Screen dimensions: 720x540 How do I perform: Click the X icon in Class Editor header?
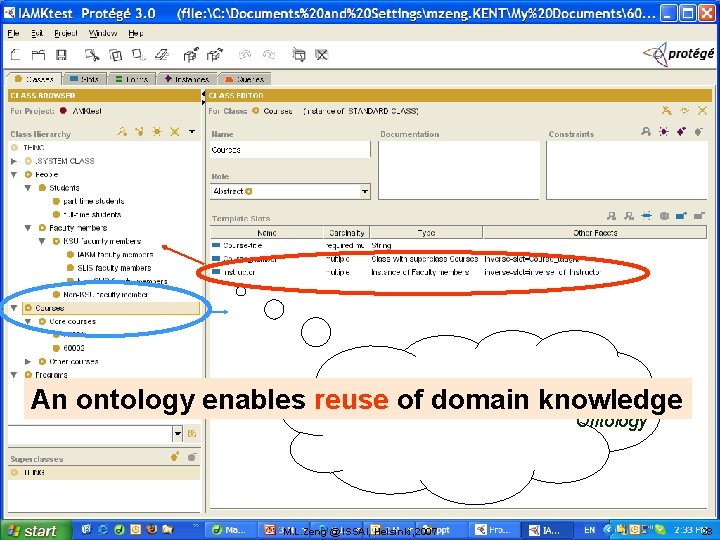[702, 111]
